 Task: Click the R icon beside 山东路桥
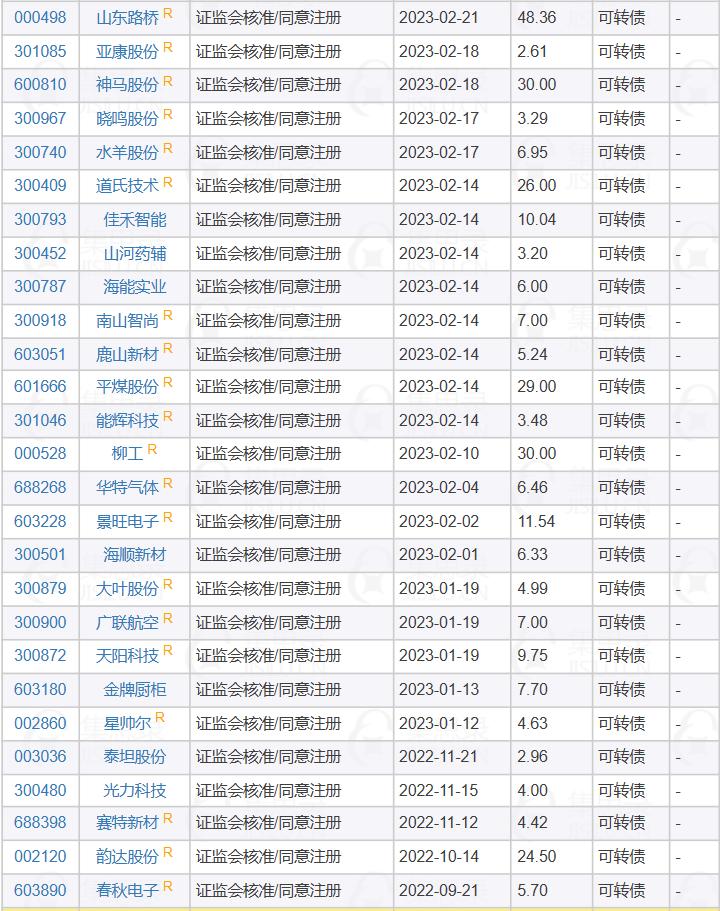[168, 13]
